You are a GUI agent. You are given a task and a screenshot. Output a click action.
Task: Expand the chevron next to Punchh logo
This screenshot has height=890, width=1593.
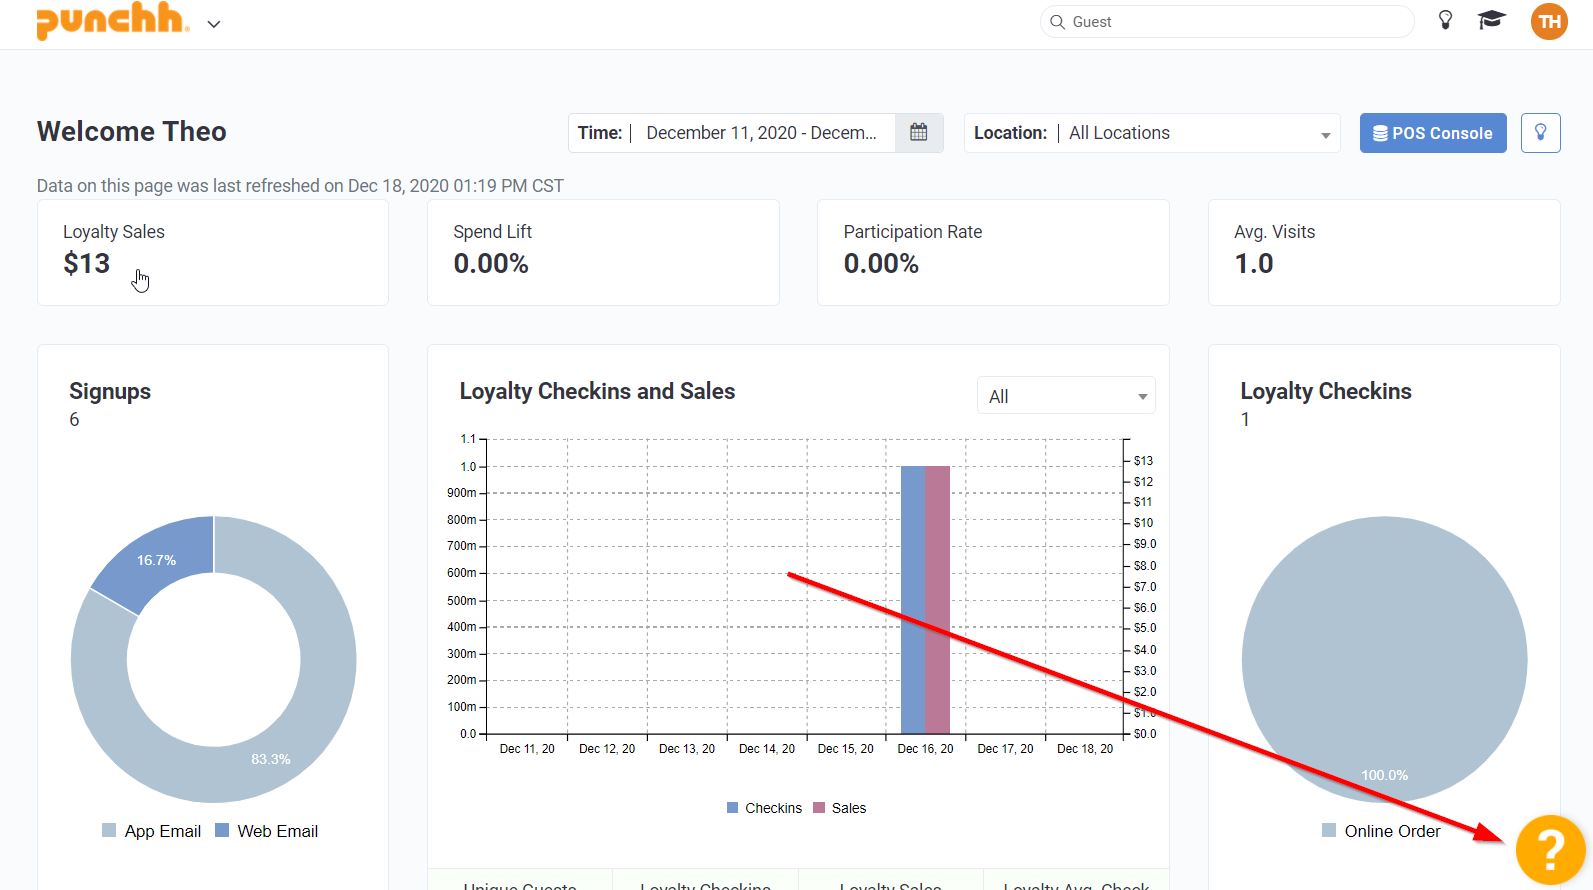[214, 24]
